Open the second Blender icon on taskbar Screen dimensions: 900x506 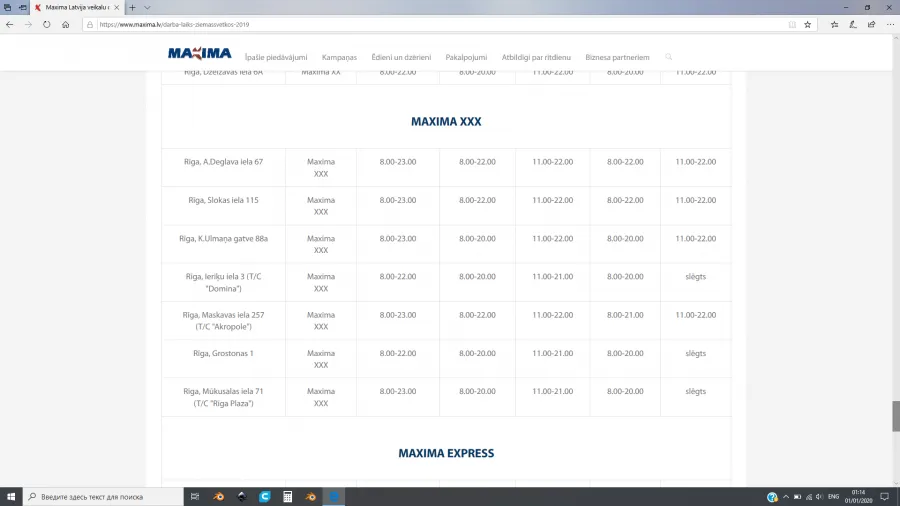[311, 497]
